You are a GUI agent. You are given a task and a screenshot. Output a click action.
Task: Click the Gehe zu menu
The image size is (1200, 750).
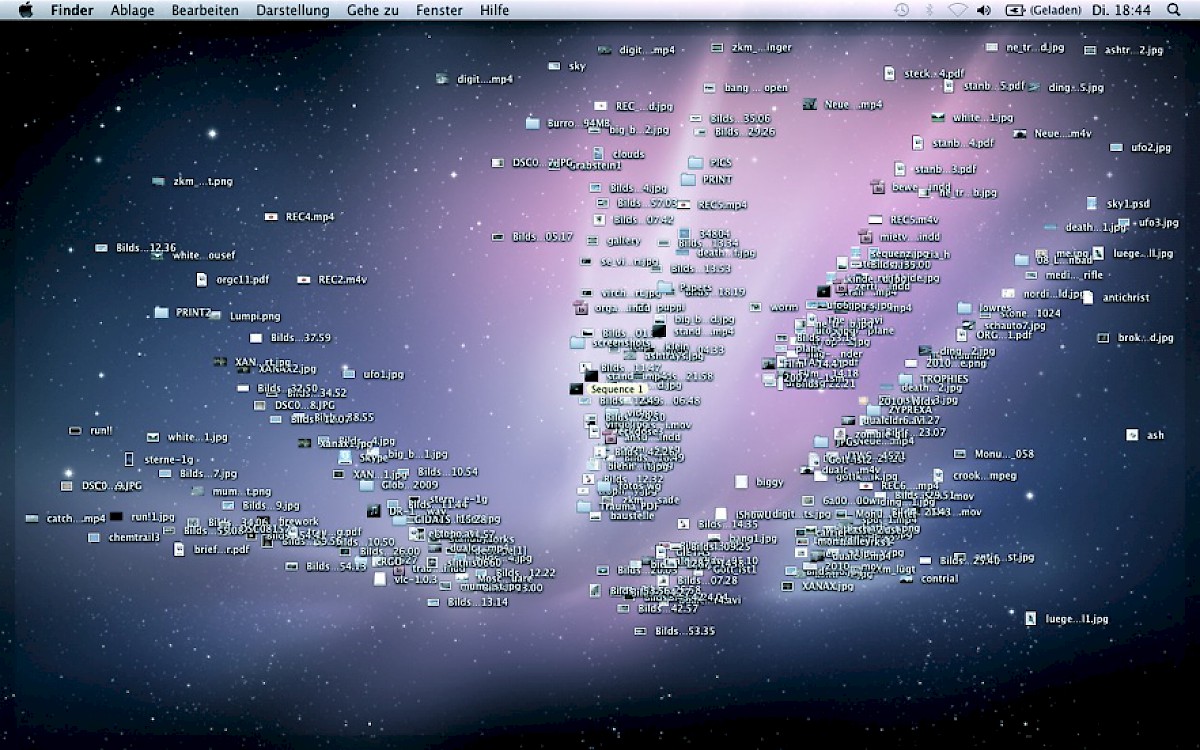click(x=372, y=10)
